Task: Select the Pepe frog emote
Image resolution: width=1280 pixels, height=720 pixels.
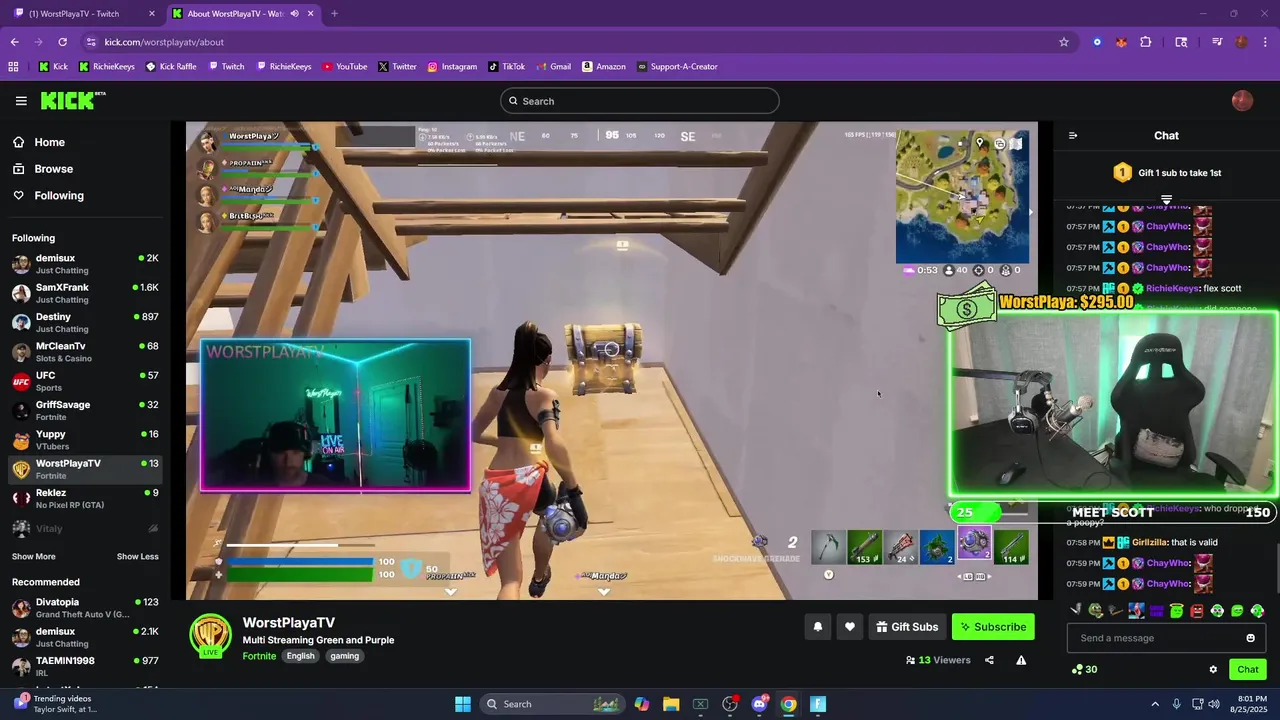Action: point(1096,610)
